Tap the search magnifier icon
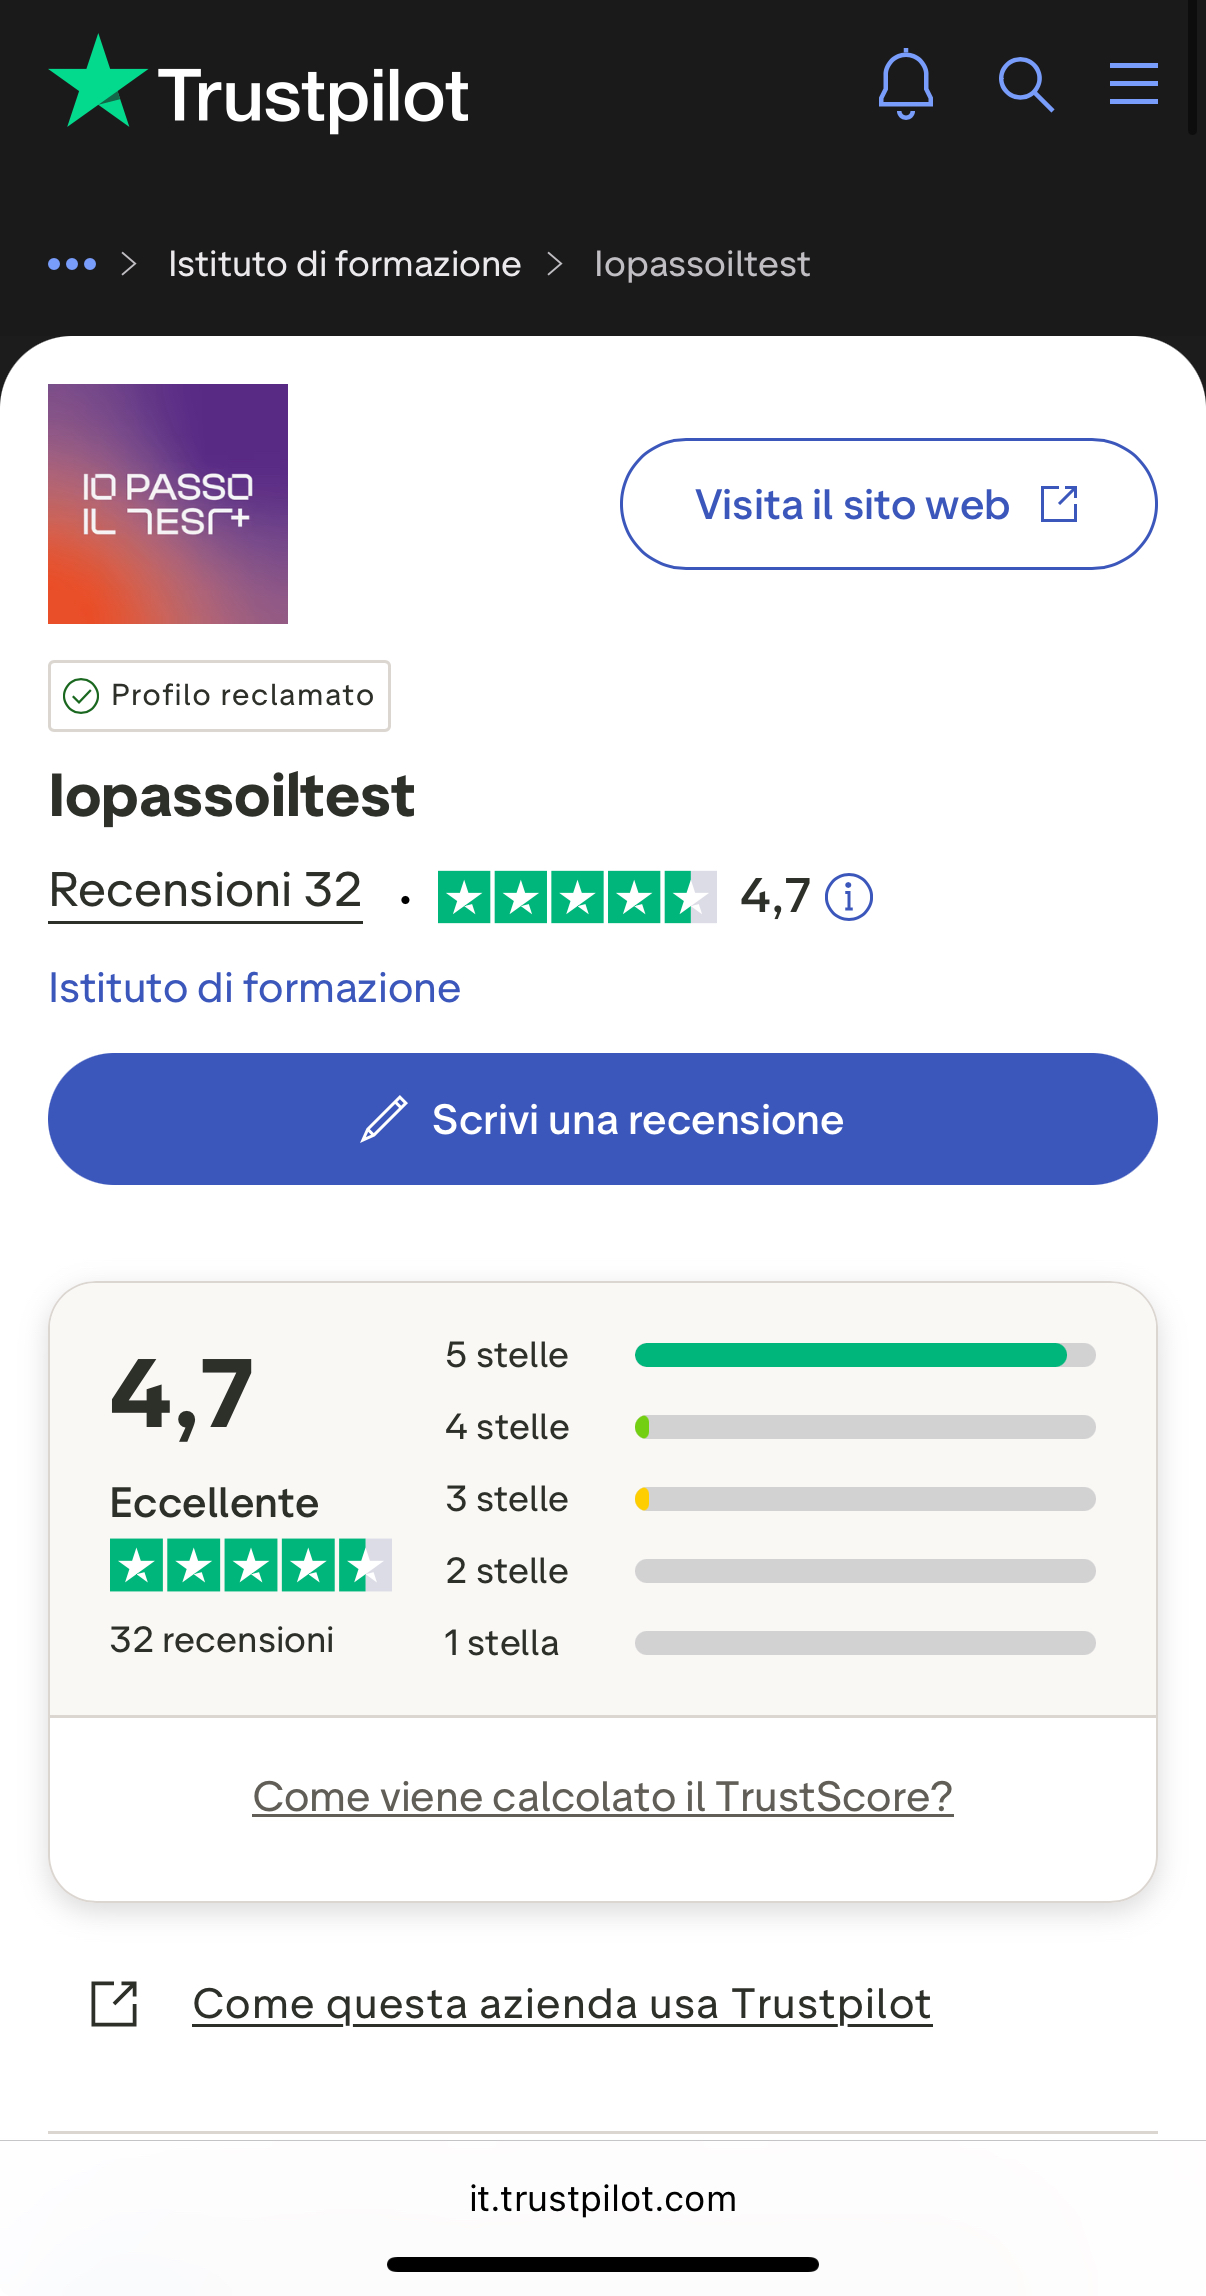 tap(1025, 84)
